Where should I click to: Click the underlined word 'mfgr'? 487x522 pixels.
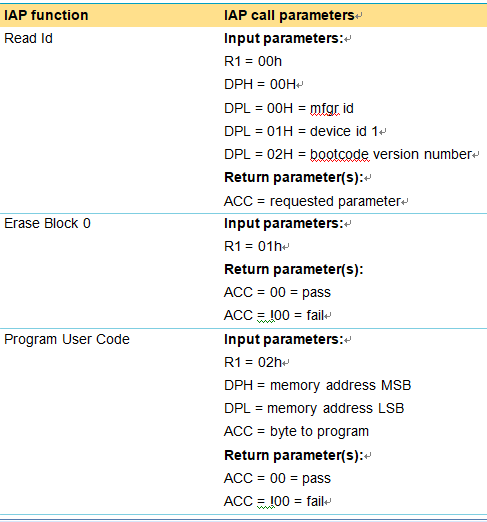pyautogui.click(x=325, y=109)
